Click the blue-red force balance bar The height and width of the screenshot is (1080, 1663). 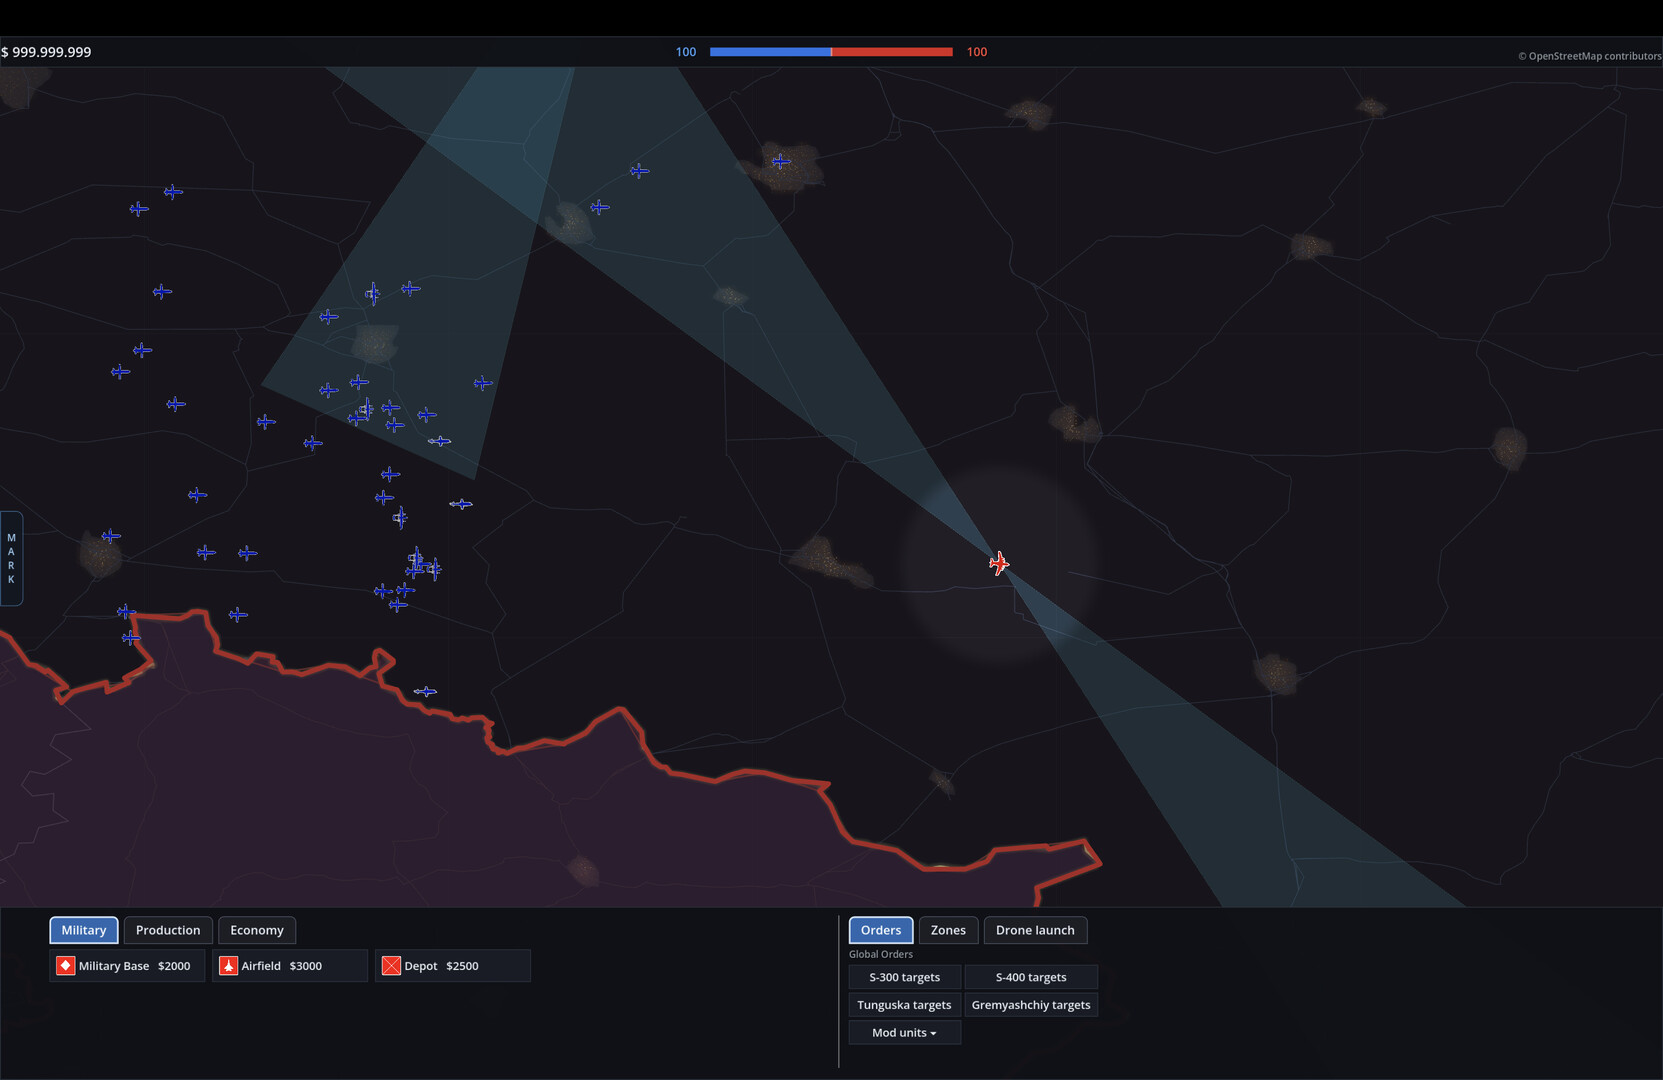[831, 52]
